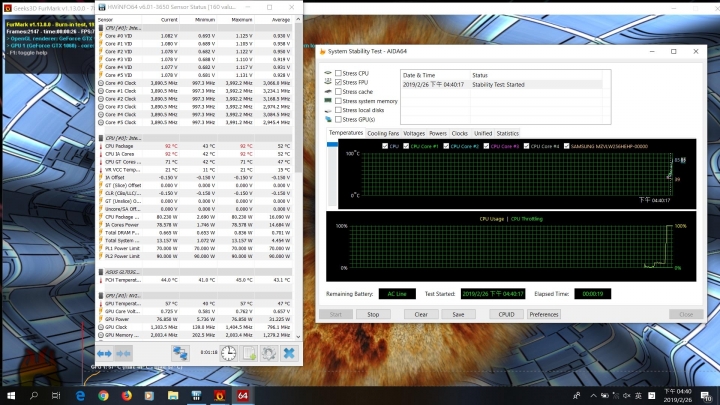
Task: Open taskbar search magnifier
Action: pyautogui.click(x=34, y=395)
